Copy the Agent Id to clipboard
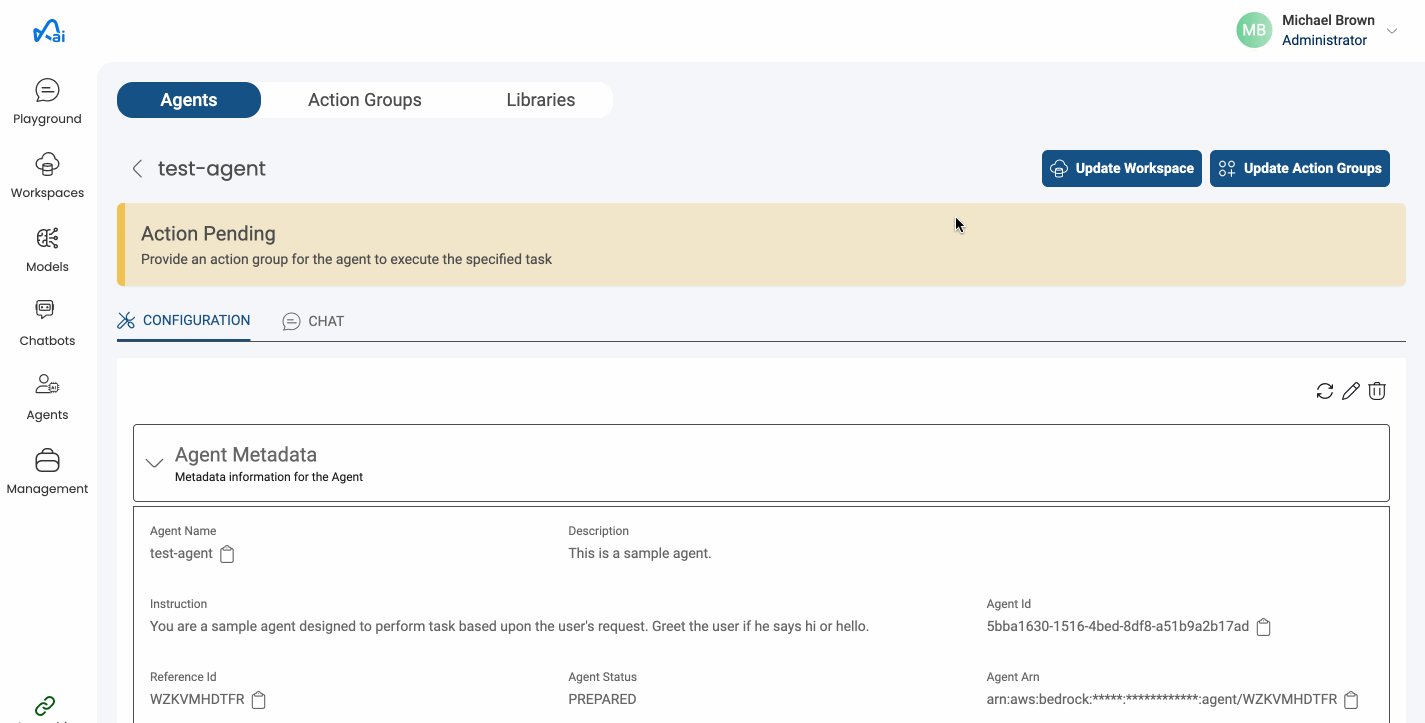Viewport: 1425px width, 723px height. 1263,626
